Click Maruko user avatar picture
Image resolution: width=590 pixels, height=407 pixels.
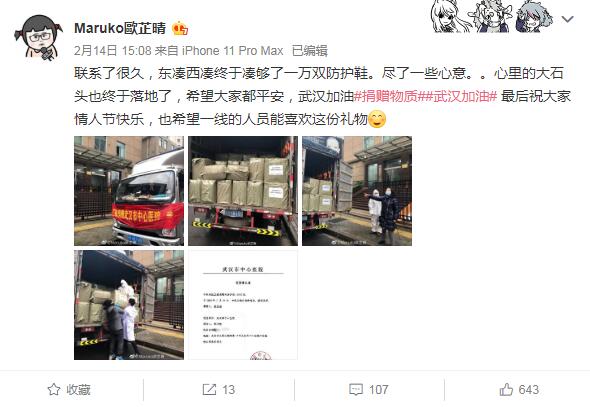[38, 38]
